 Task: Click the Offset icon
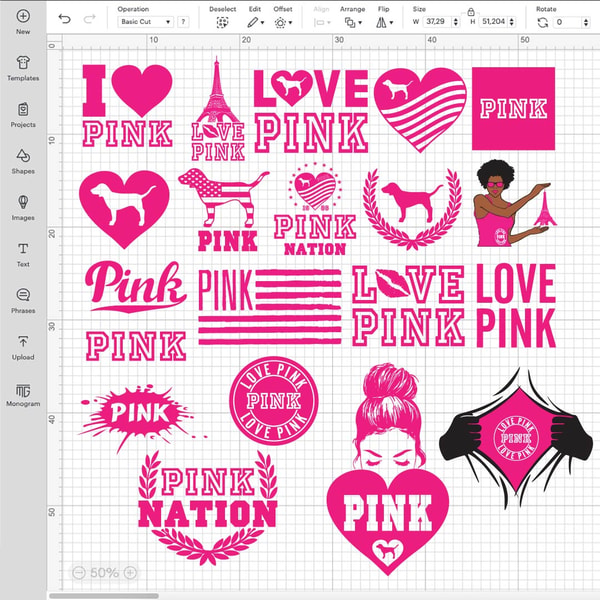[x=280, y=23]
